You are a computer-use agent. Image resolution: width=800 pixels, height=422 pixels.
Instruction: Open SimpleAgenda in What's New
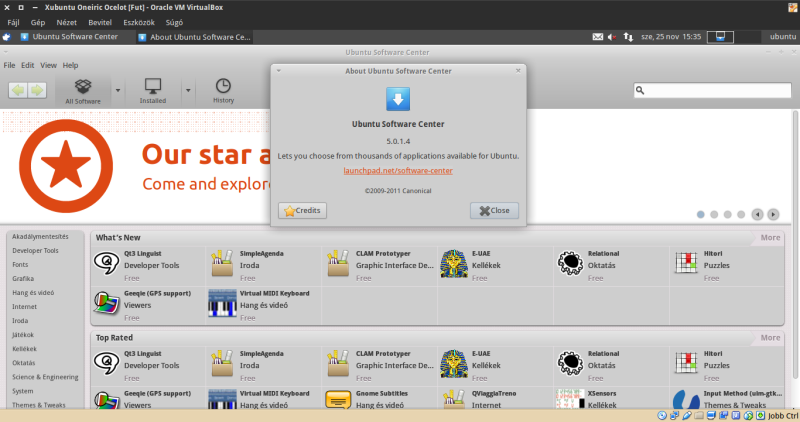click(x=264, y=265)
